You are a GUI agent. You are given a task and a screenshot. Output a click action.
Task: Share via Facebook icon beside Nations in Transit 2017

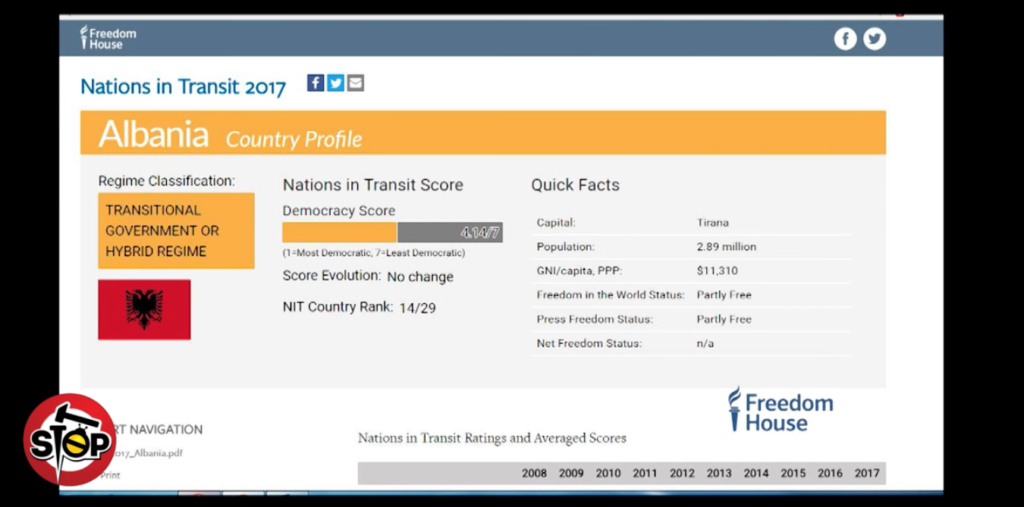[315, 83]
